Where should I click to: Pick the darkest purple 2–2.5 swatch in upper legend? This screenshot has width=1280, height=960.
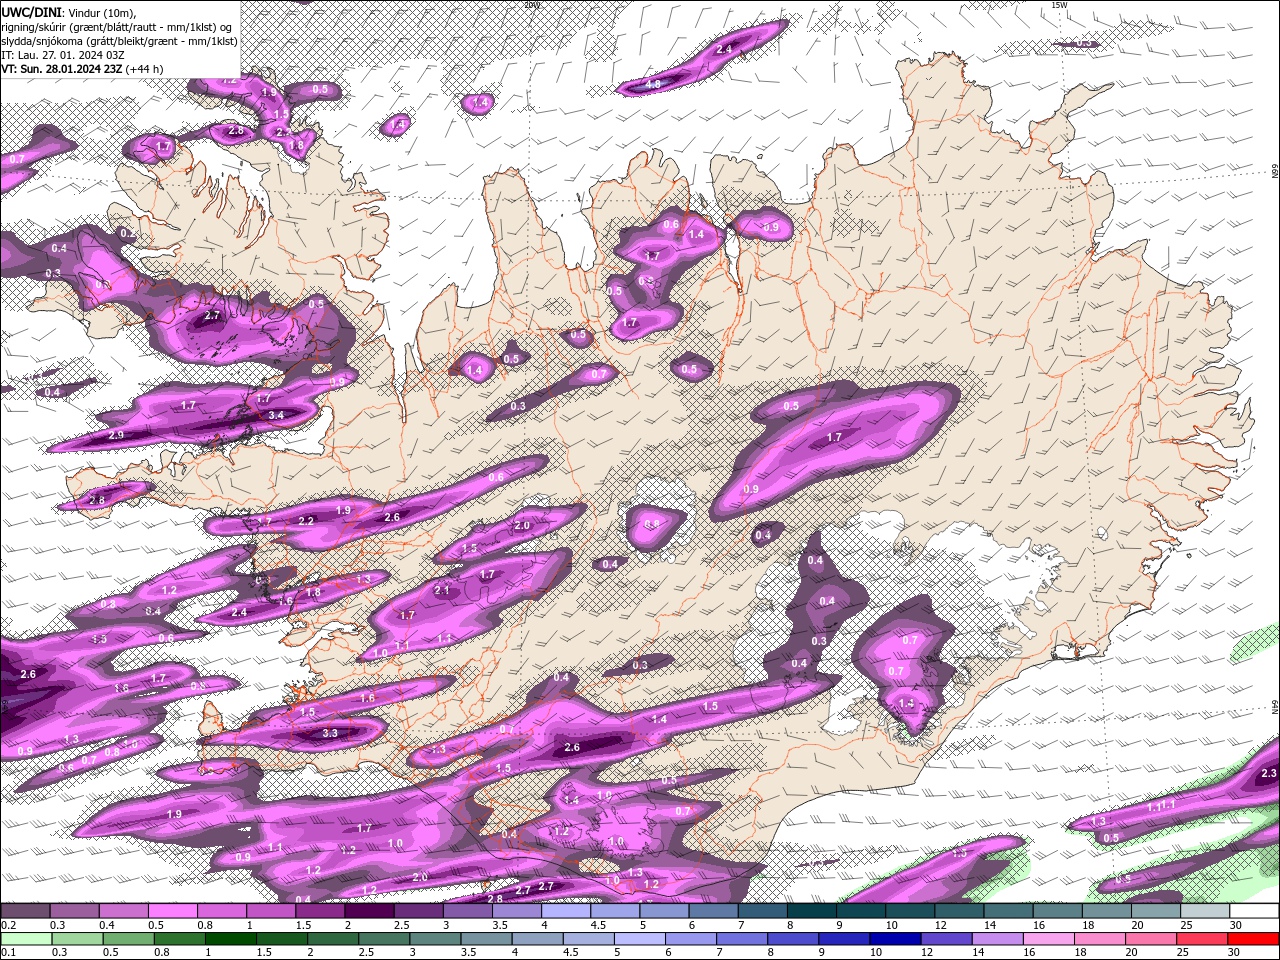[369, 911]
